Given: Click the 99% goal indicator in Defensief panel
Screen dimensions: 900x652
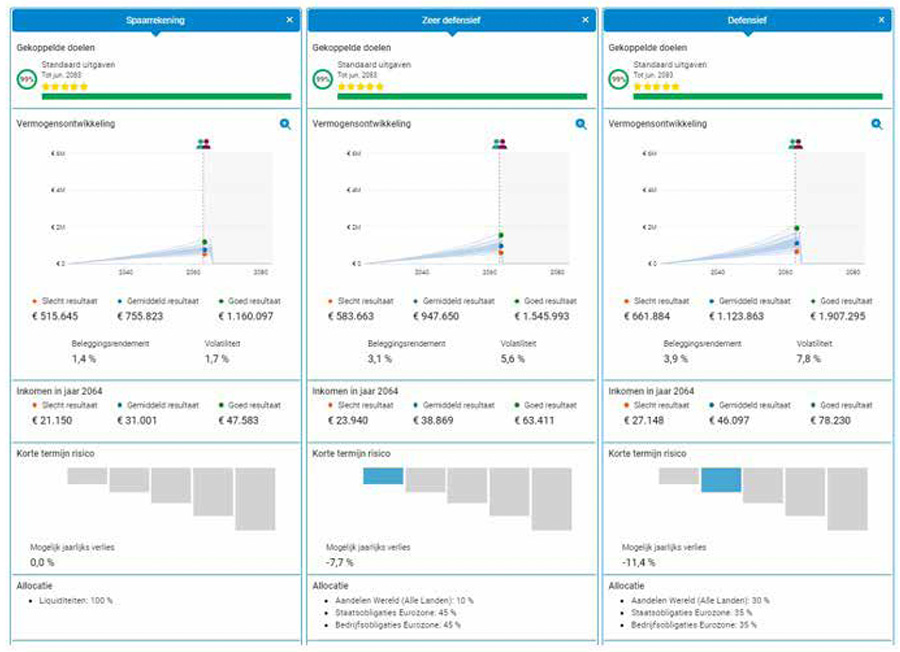Looking at the screenshot, I should point(619,79).
